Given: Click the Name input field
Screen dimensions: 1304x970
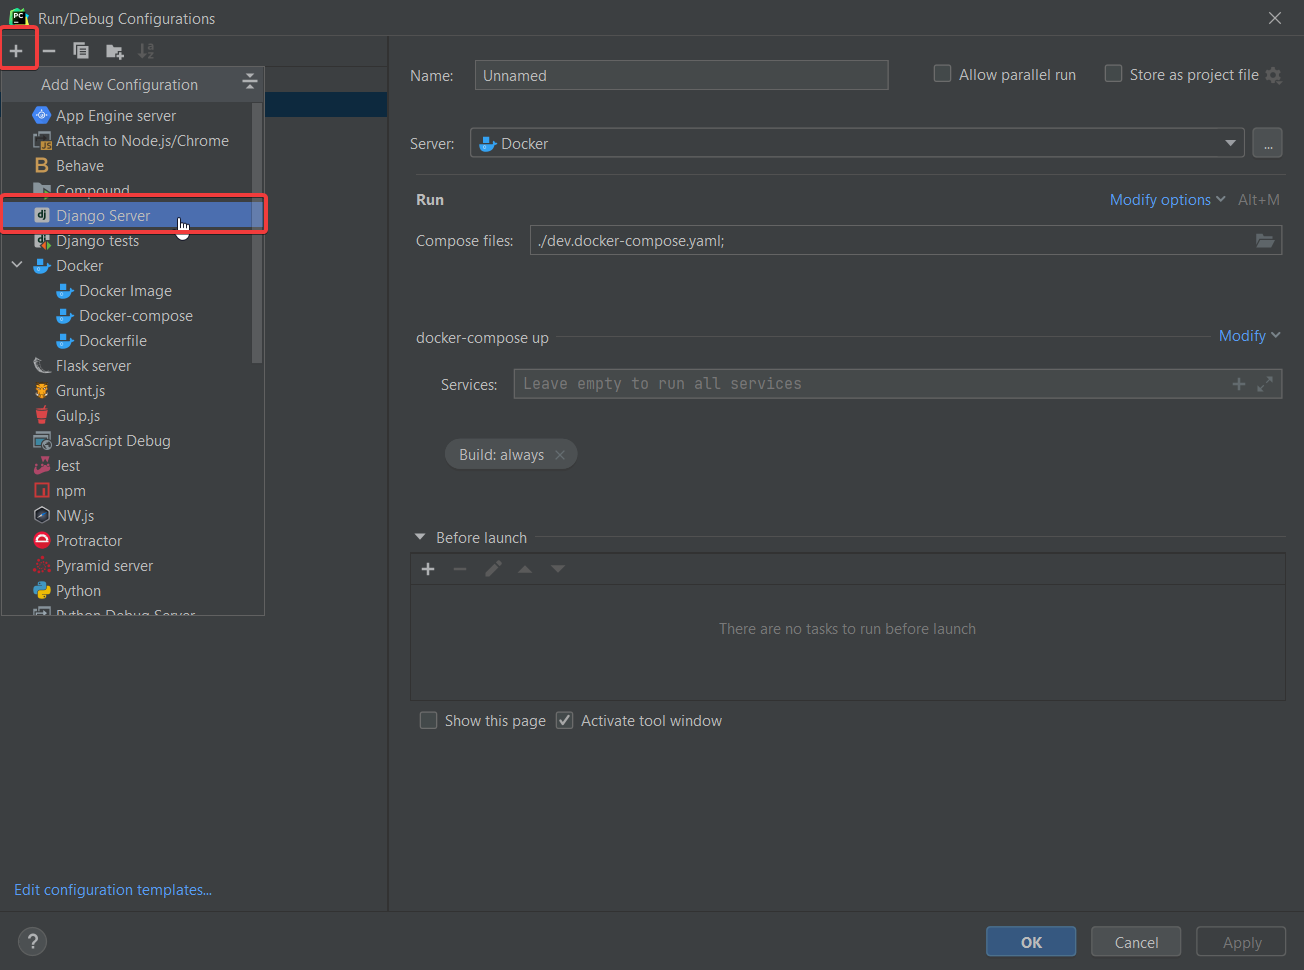Looking at the screenshot, I should pos(681,76).
